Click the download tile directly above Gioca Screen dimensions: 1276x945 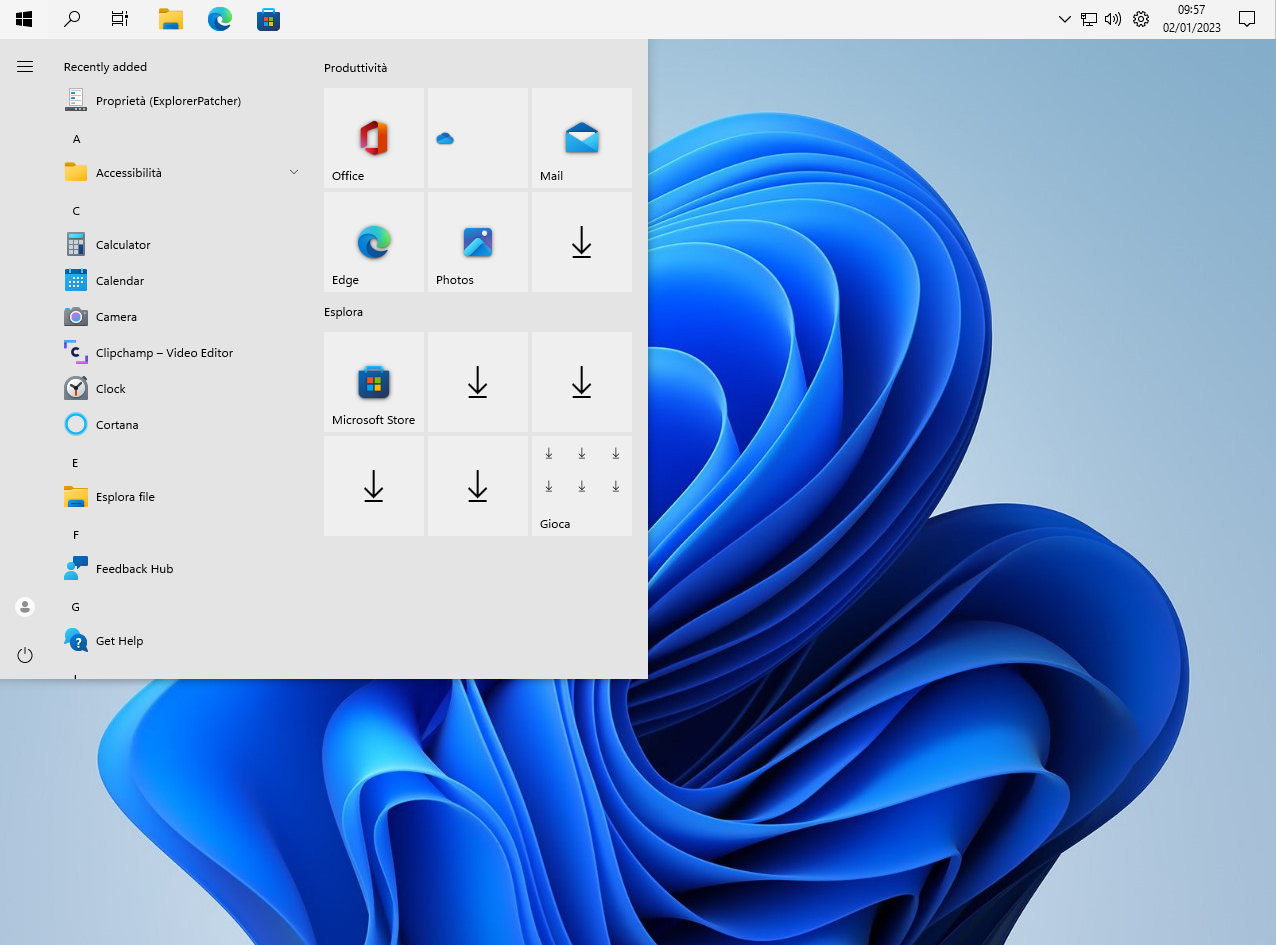(582, 382)
